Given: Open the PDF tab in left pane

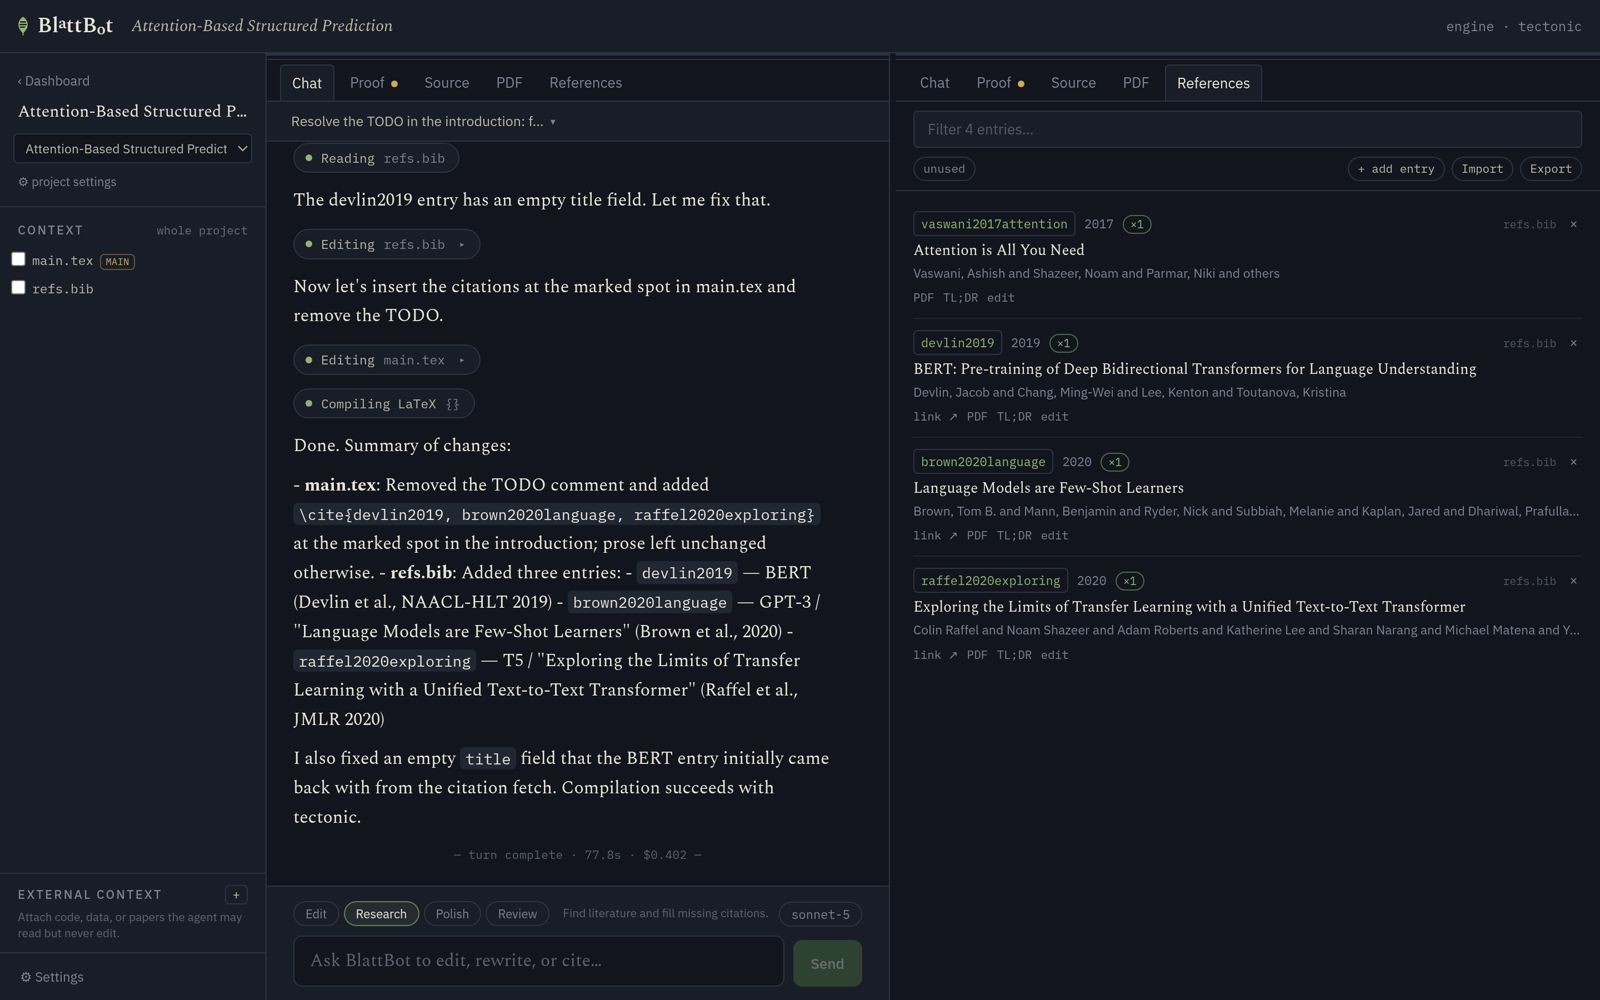Looking at the screenshot, I should (509, 83).
